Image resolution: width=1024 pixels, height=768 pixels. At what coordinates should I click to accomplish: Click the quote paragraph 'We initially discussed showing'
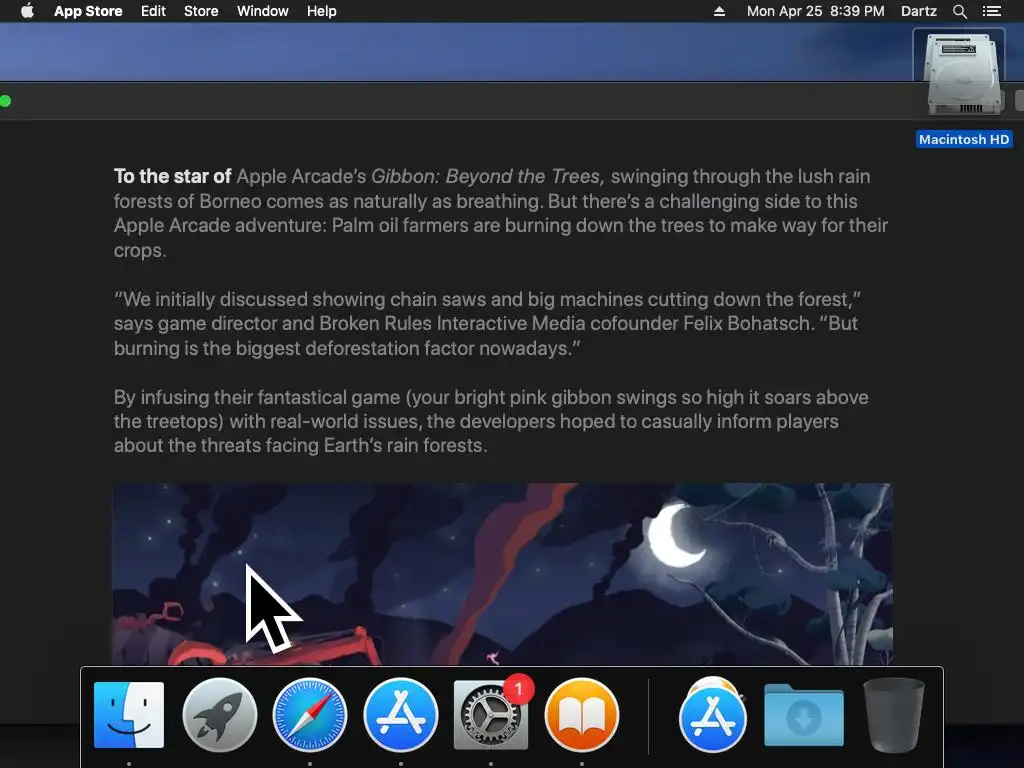point(487,323)
